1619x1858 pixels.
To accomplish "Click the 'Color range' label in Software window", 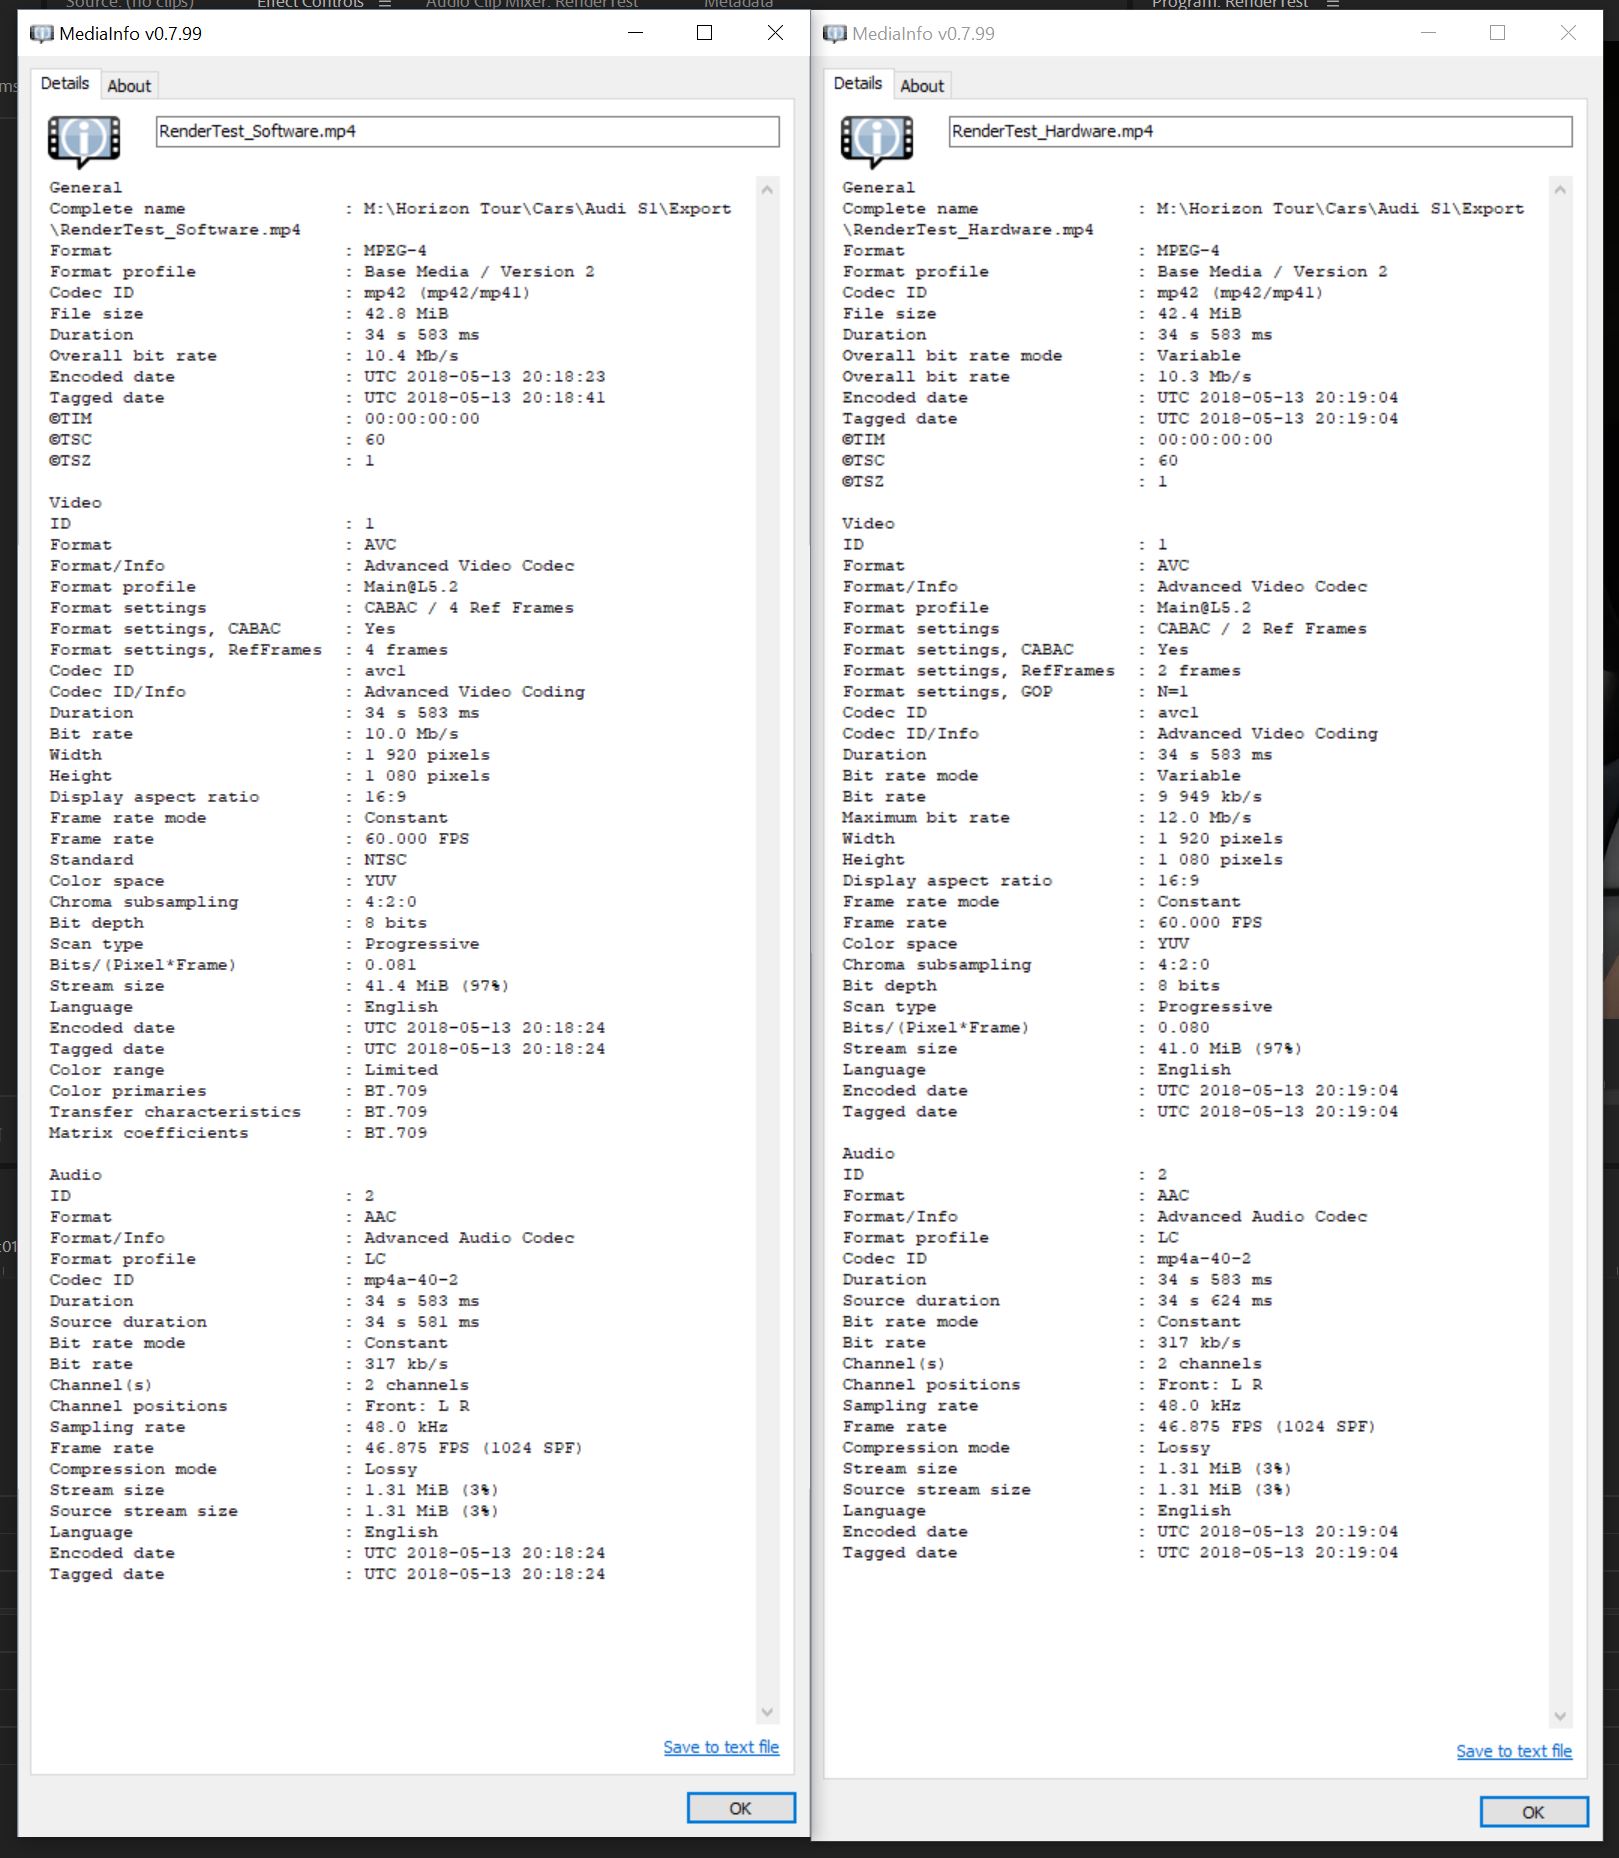I will pyautogui.click(x=107, y=1070).
